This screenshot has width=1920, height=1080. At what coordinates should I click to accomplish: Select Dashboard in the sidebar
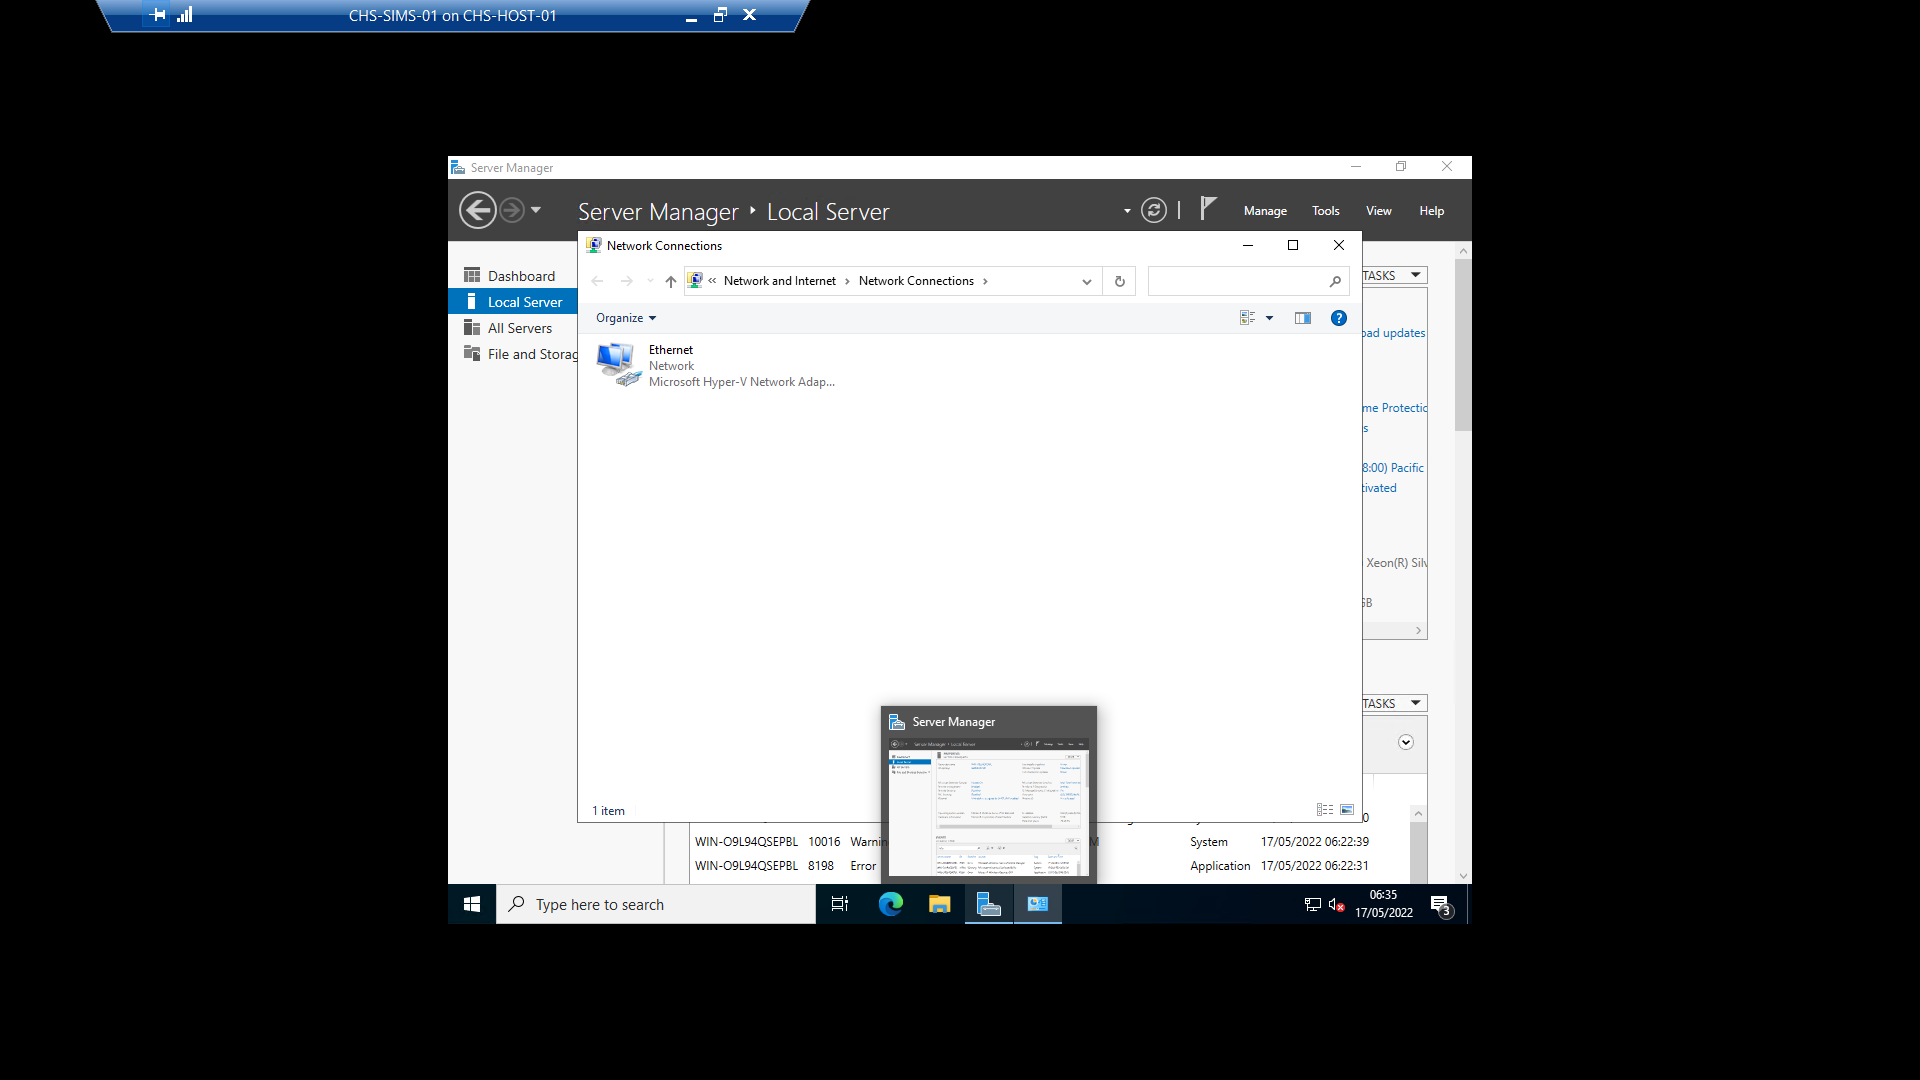click(520, 276)
